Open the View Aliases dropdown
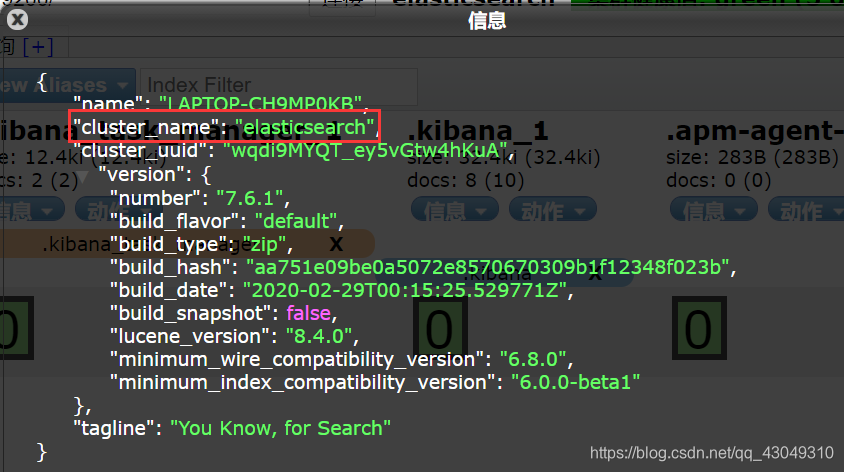Viewport: 844px width, 472px height. pos(67,85)
